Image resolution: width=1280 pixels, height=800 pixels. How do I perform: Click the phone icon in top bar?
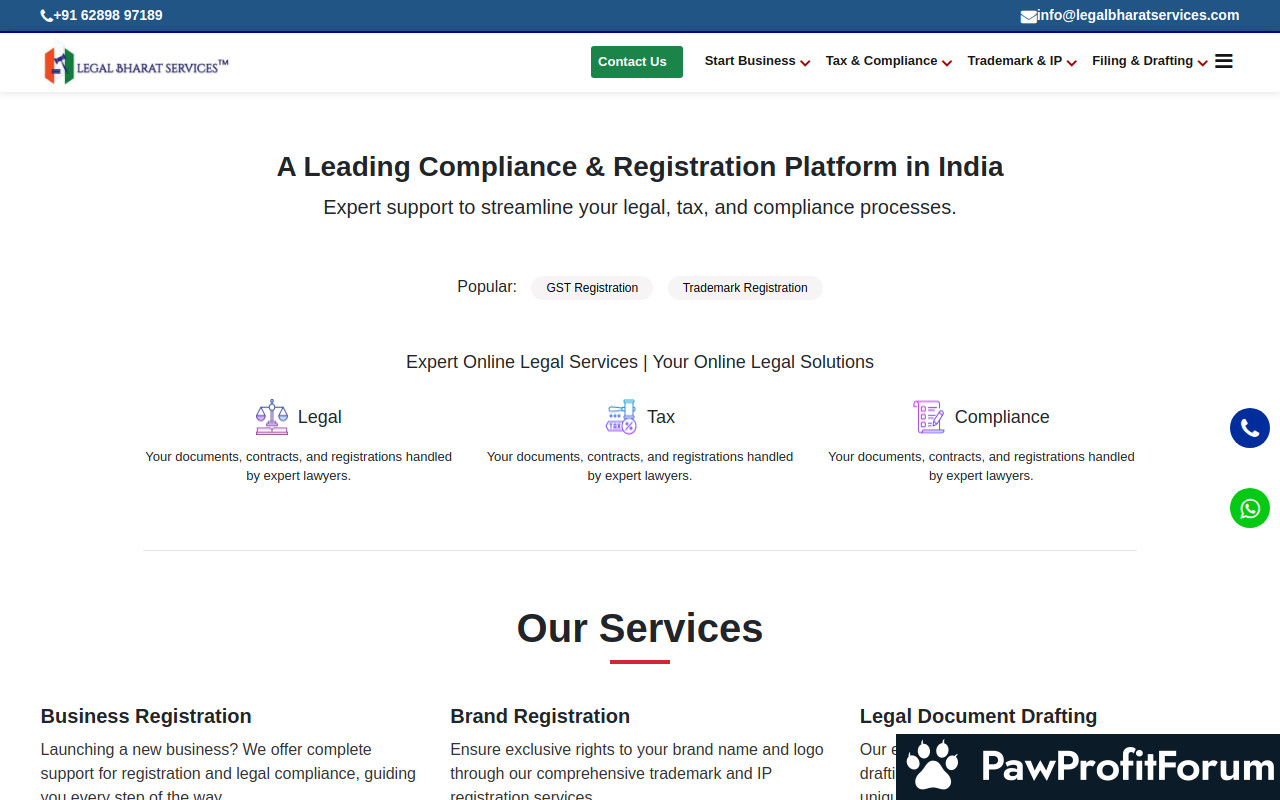click(x=46, y=16)
